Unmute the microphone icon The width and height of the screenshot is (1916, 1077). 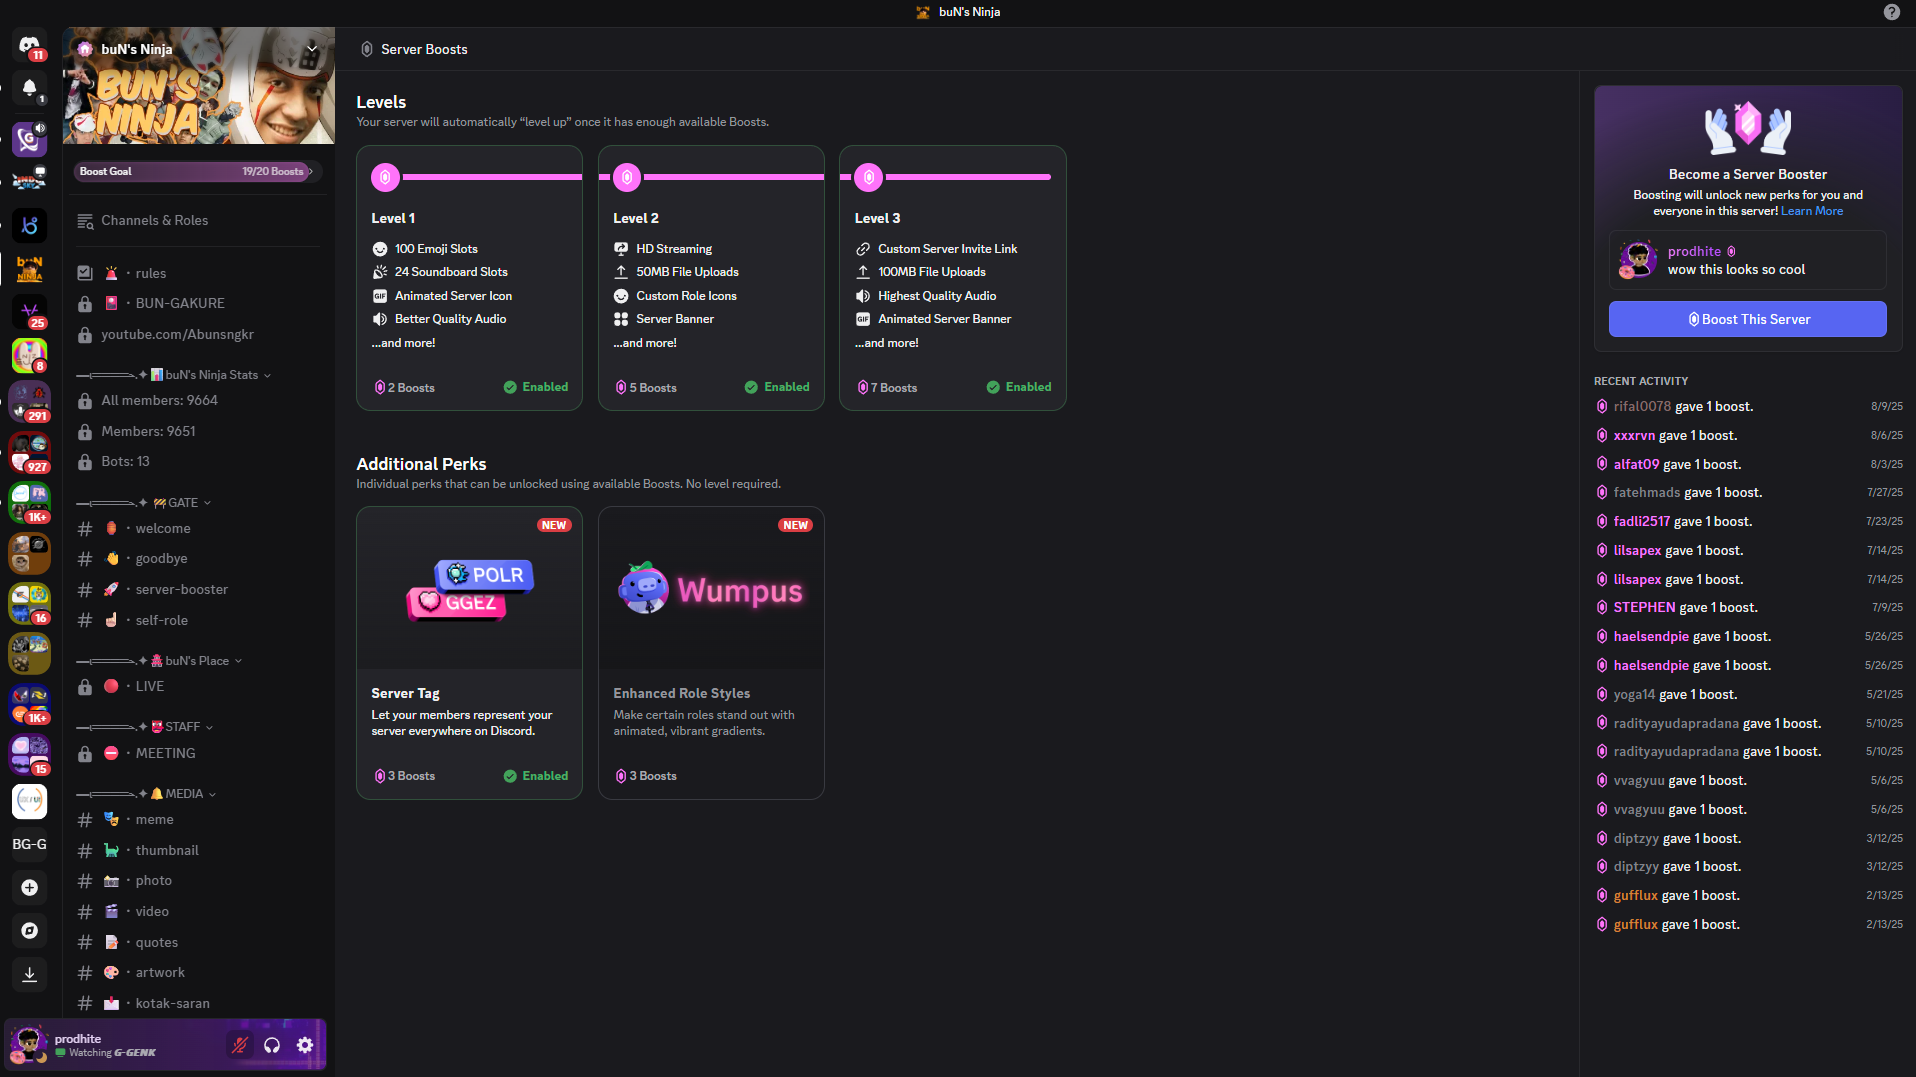pyautogui.click(x=240, y=1045)
